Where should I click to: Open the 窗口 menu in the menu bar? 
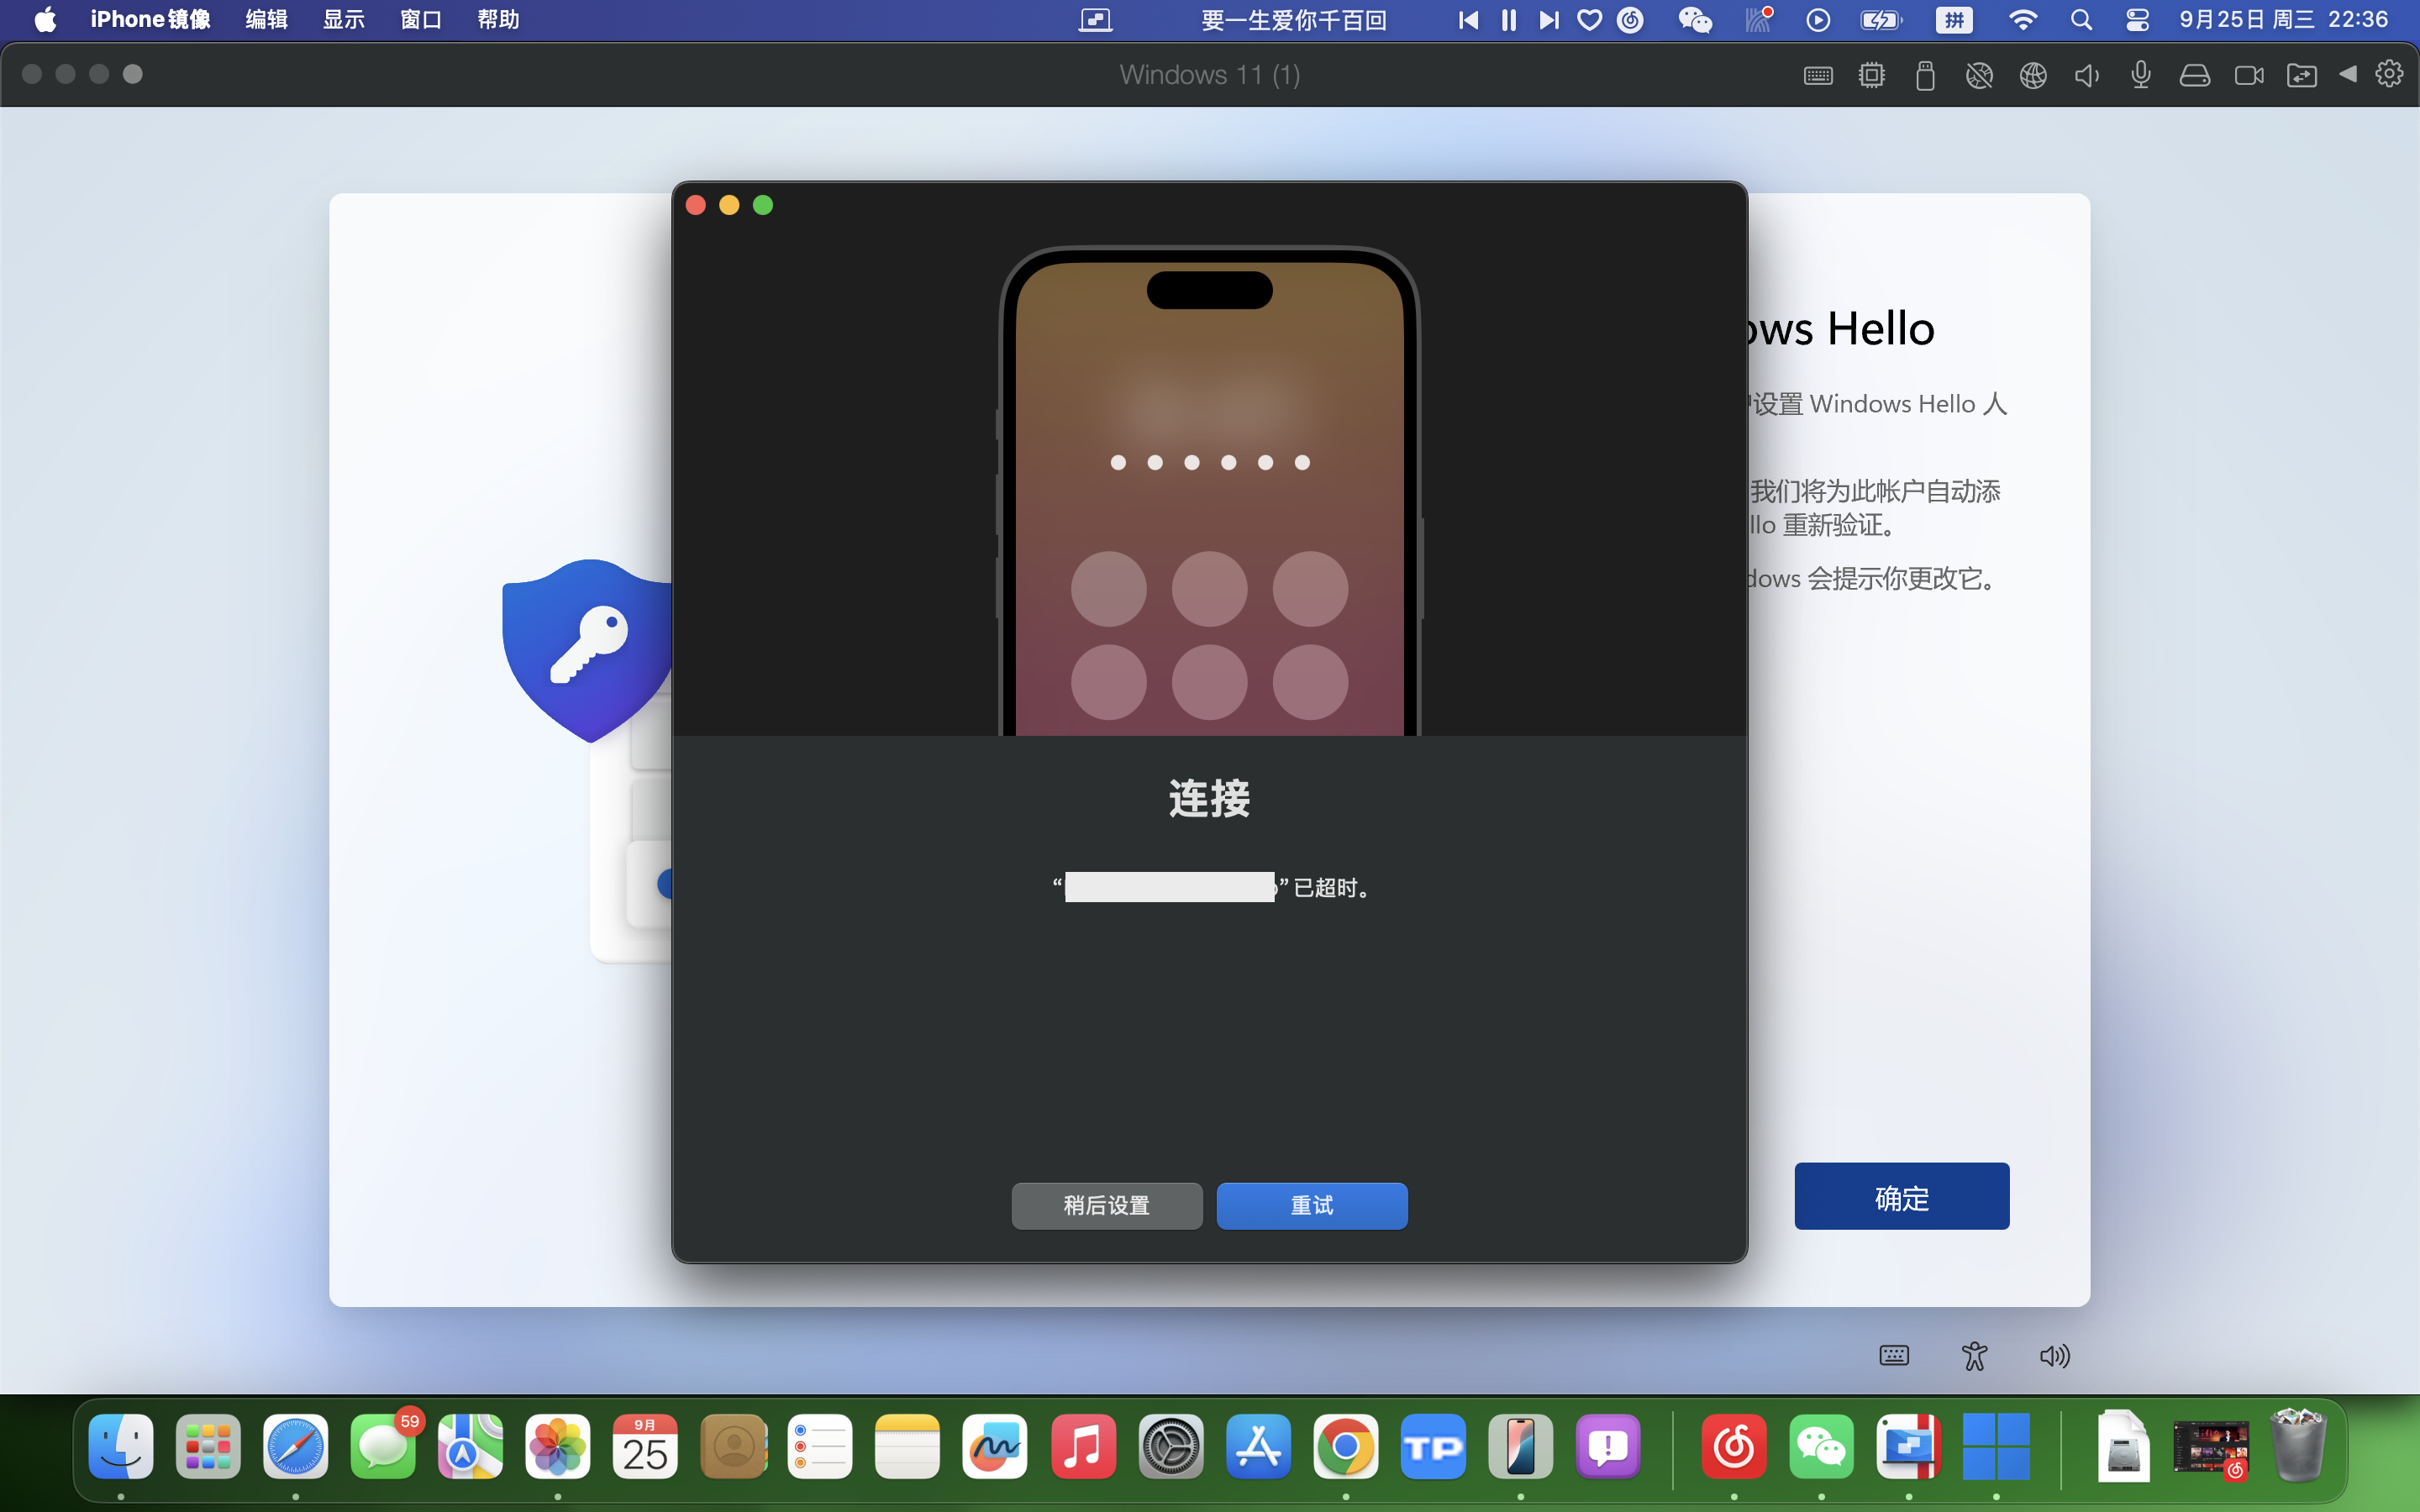(x=420, y=20)
